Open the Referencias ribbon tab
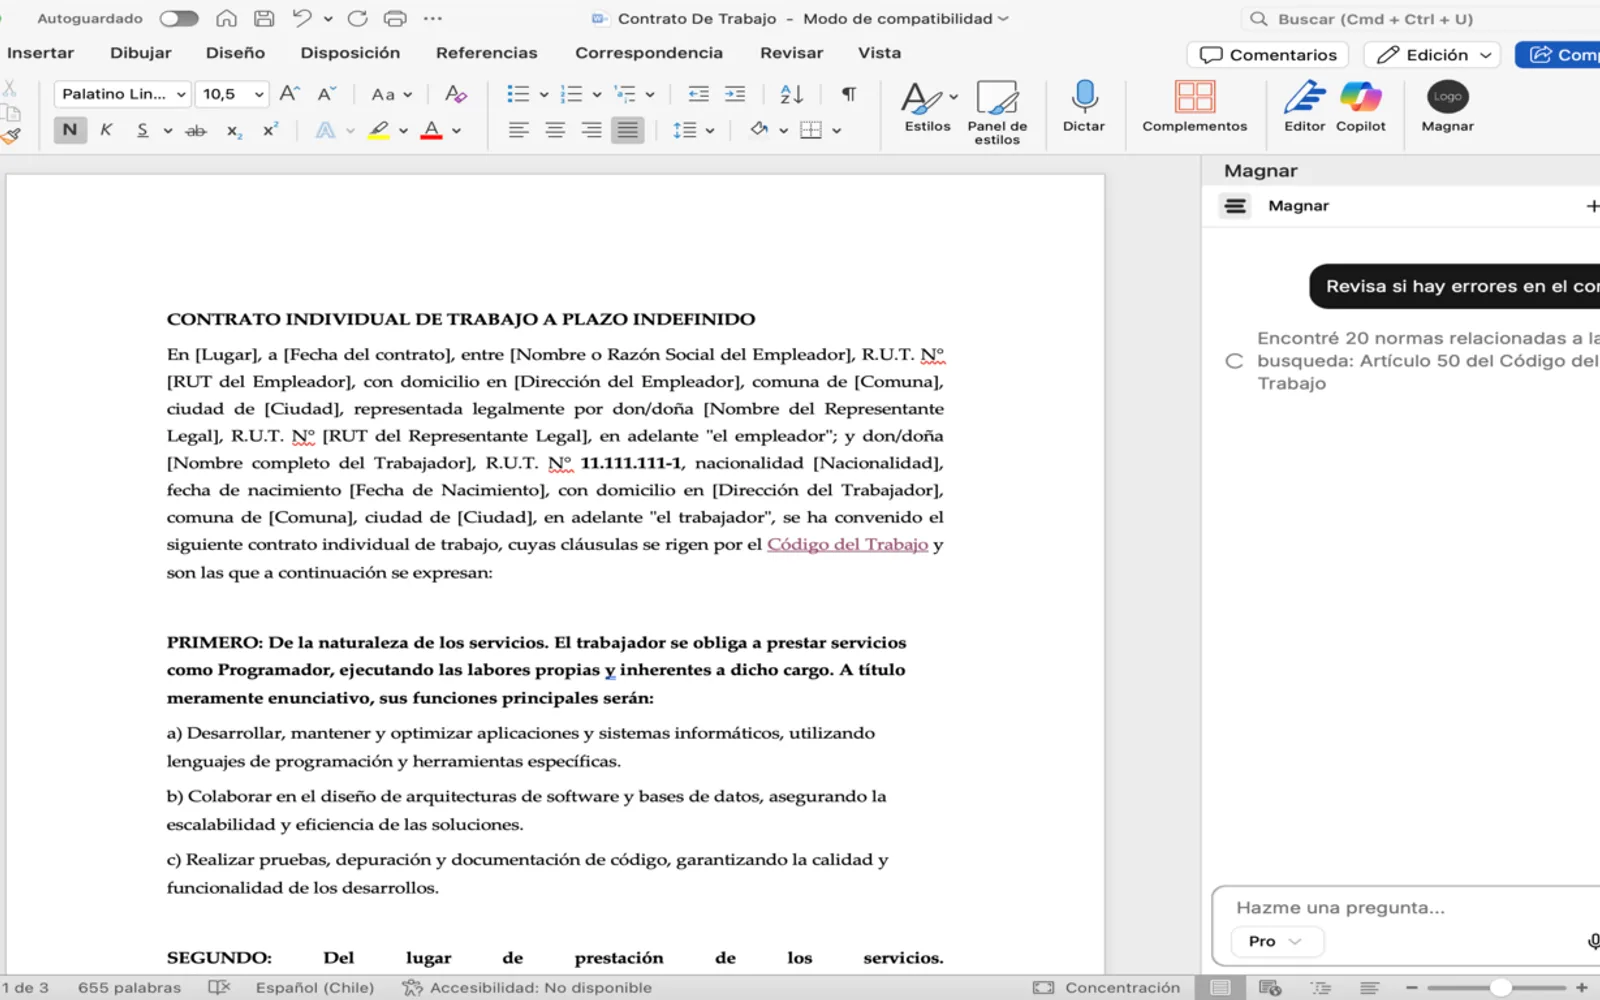This screenshot has width=1600, height=1000. [x=486, y=53]
